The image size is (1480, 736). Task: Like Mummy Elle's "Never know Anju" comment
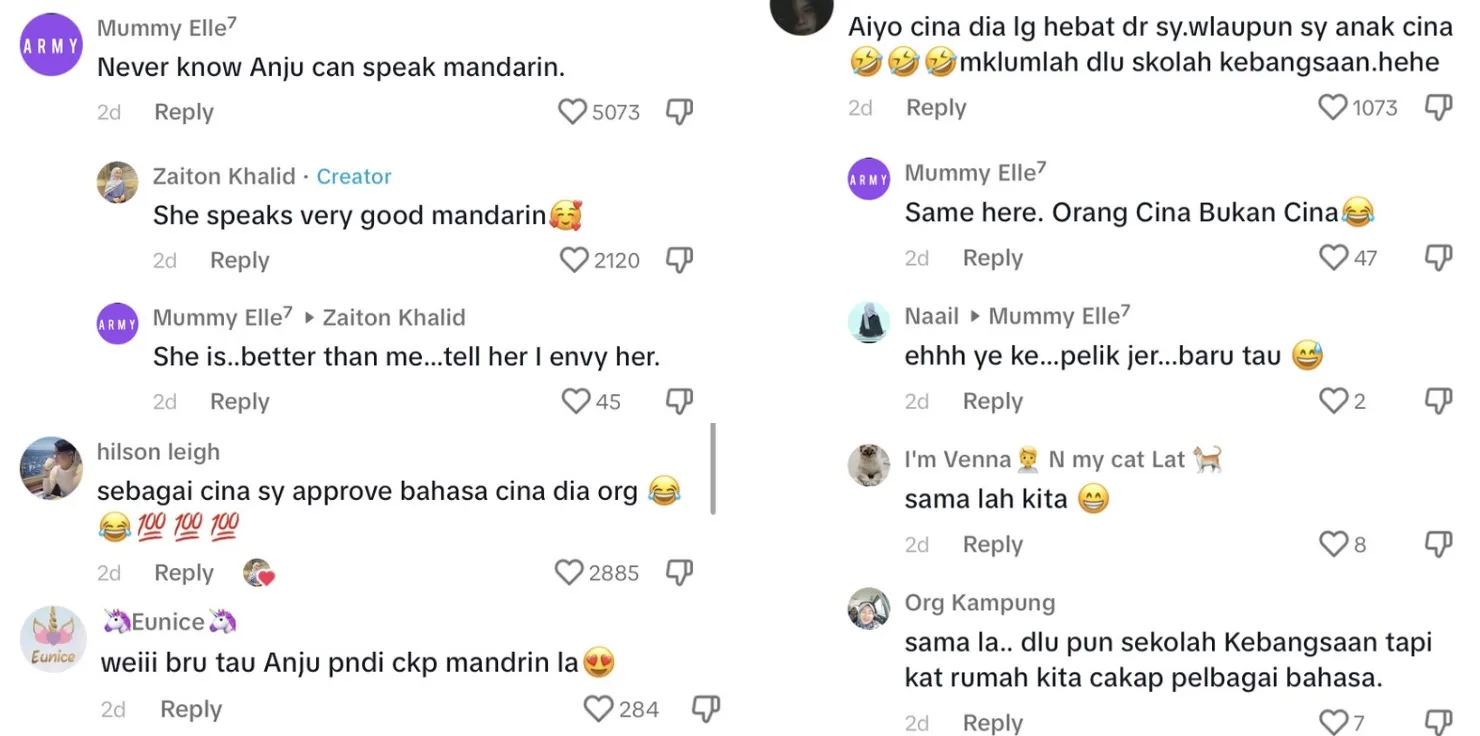pyautogui.click(x=572, y=111)
